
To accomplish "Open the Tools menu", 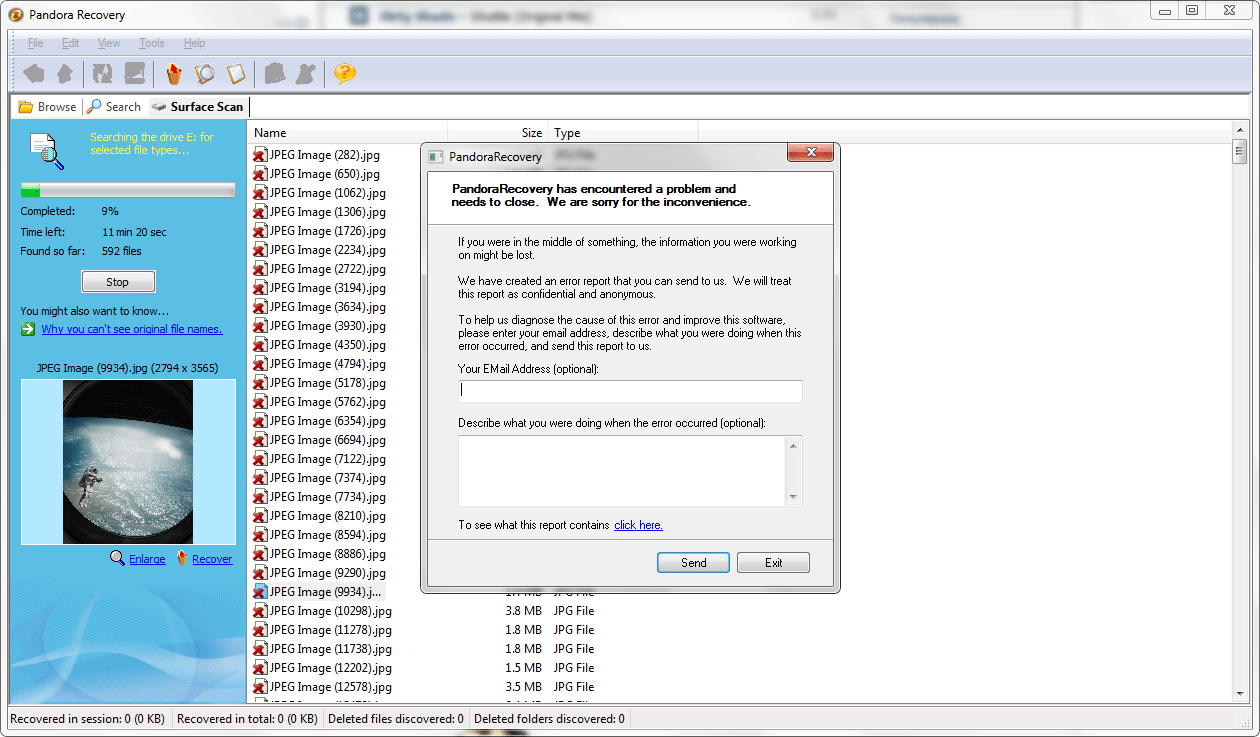I will pyautogui.click(x=151, y=43).
